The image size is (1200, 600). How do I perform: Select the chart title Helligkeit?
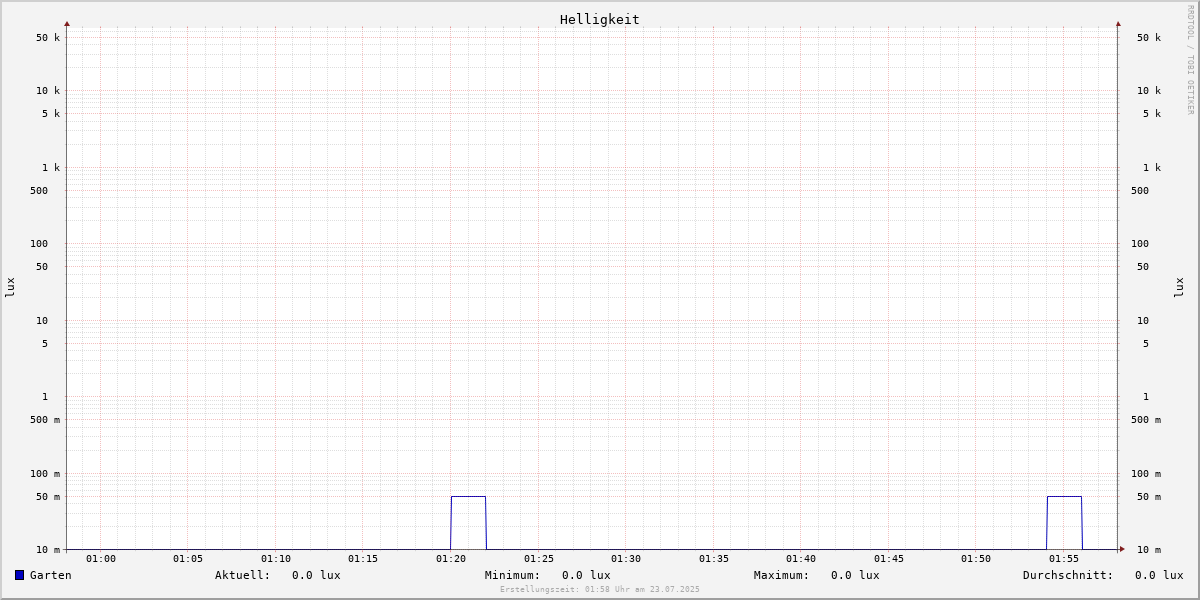(x=600, y=19)
